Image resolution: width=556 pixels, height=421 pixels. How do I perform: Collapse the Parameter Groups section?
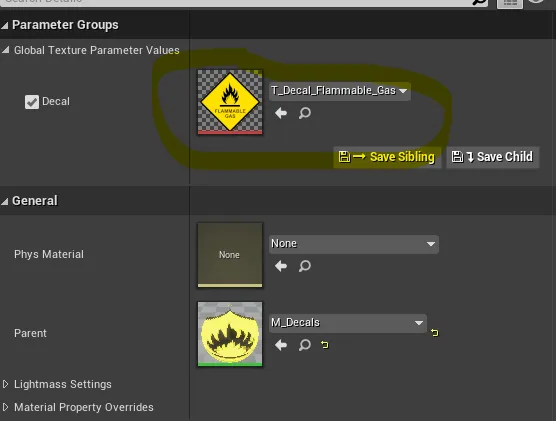[x=5, y=25]
